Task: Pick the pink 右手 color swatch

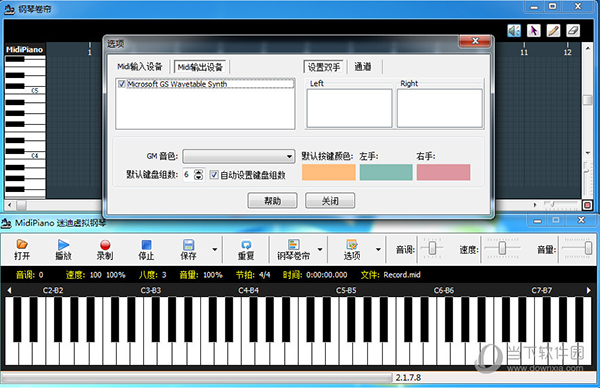Action: [443, 172]
